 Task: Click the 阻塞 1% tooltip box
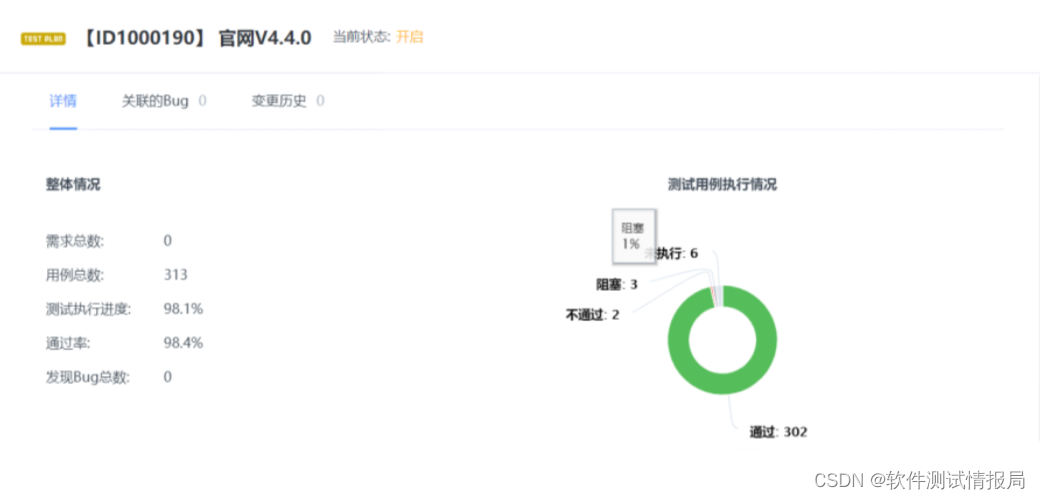(634, 236)
